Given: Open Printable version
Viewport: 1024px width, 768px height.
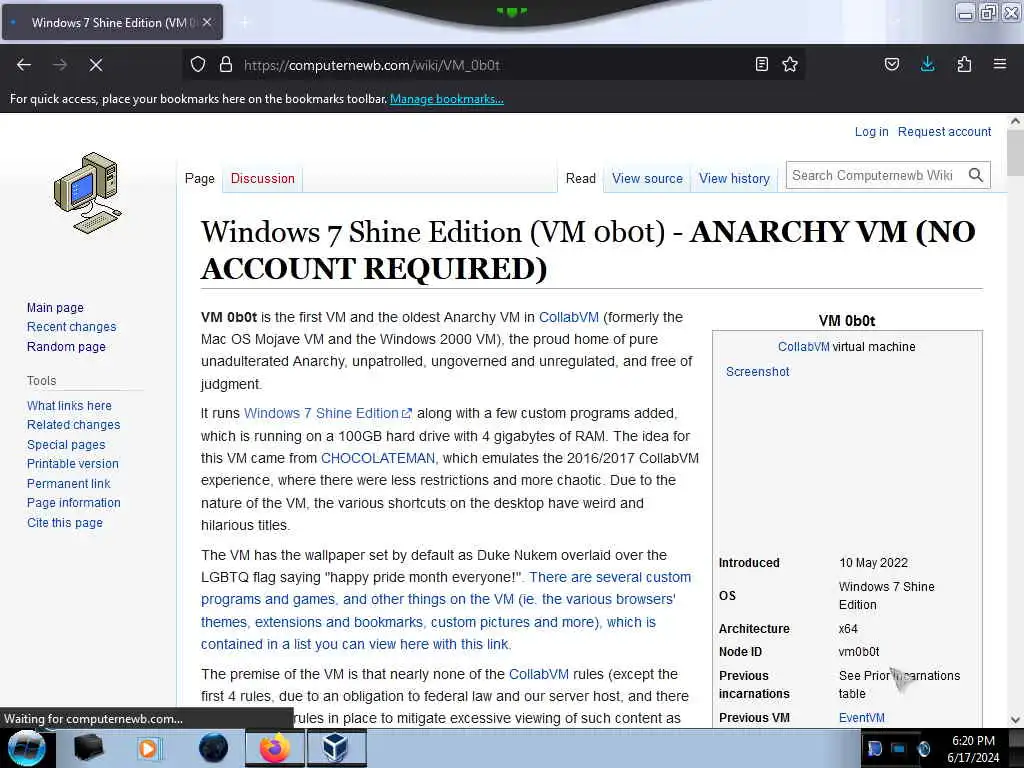Looking at the screenshot, I should 73,464.
